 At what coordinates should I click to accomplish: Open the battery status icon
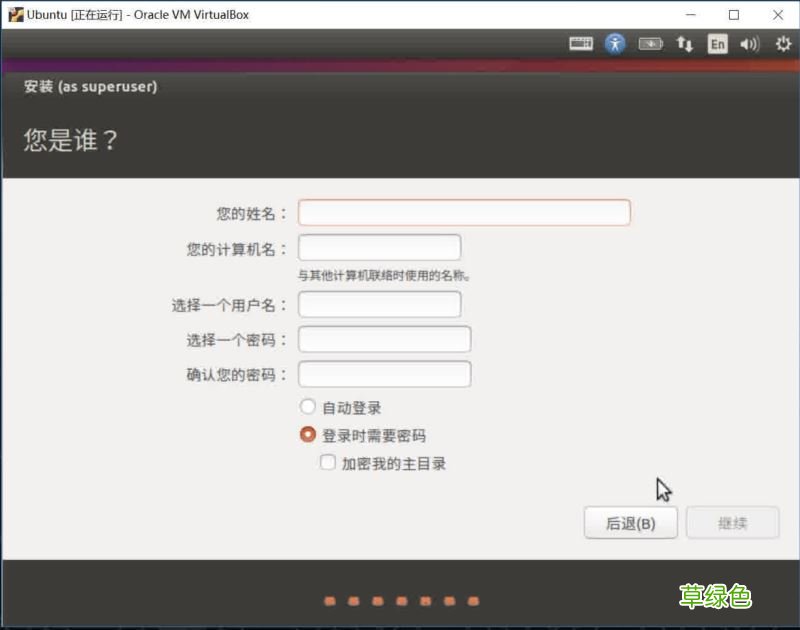(650, 44)
